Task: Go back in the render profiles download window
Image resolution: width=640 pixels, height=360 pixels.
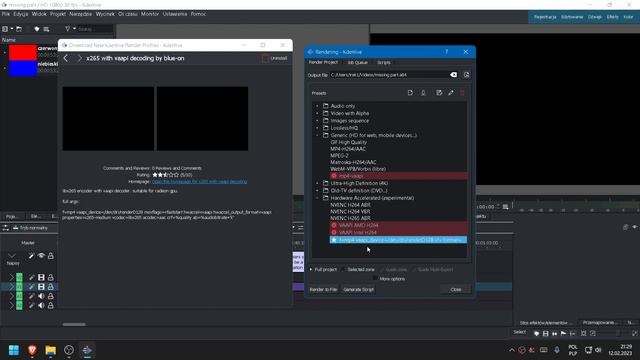Action: (x=66, y=58)
